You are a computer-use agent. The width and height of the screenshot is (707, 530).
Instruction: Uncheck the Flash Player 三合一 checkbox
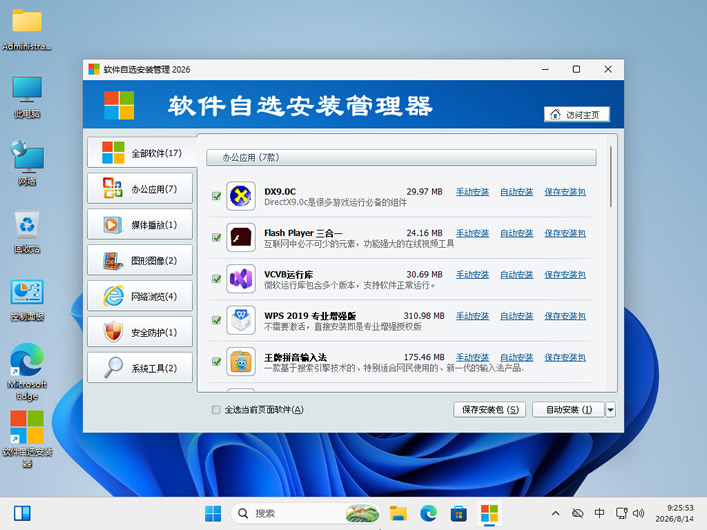[216, 237]
